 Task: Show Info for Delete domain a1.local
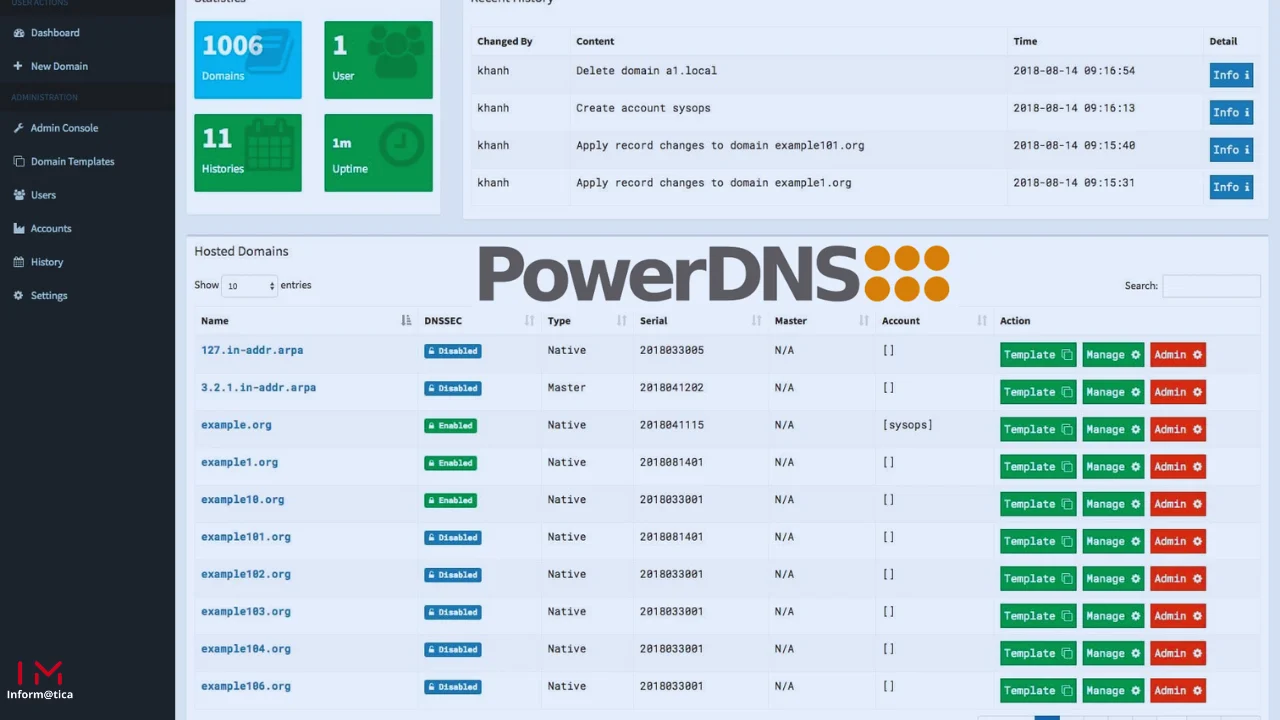(x=1231, y=75)
